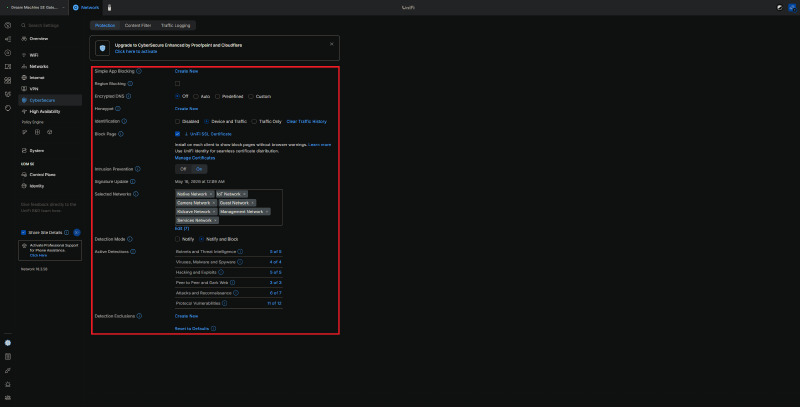Click Create New for Detection Exclusions
800x407 pixels.
186,316
